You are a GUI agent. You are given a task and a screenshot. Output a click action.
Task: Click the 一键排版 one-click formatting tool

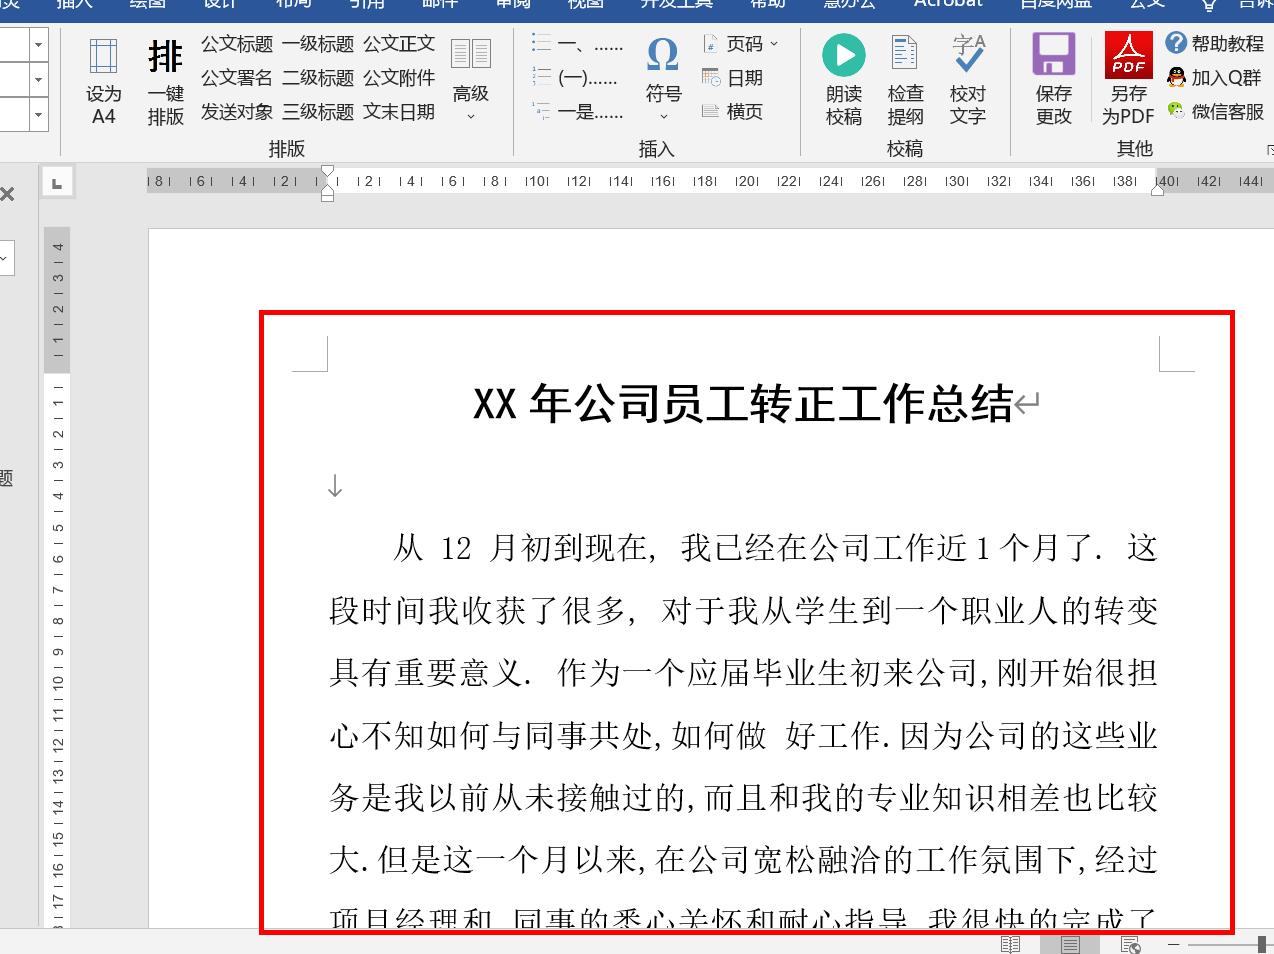pos(164,80)
